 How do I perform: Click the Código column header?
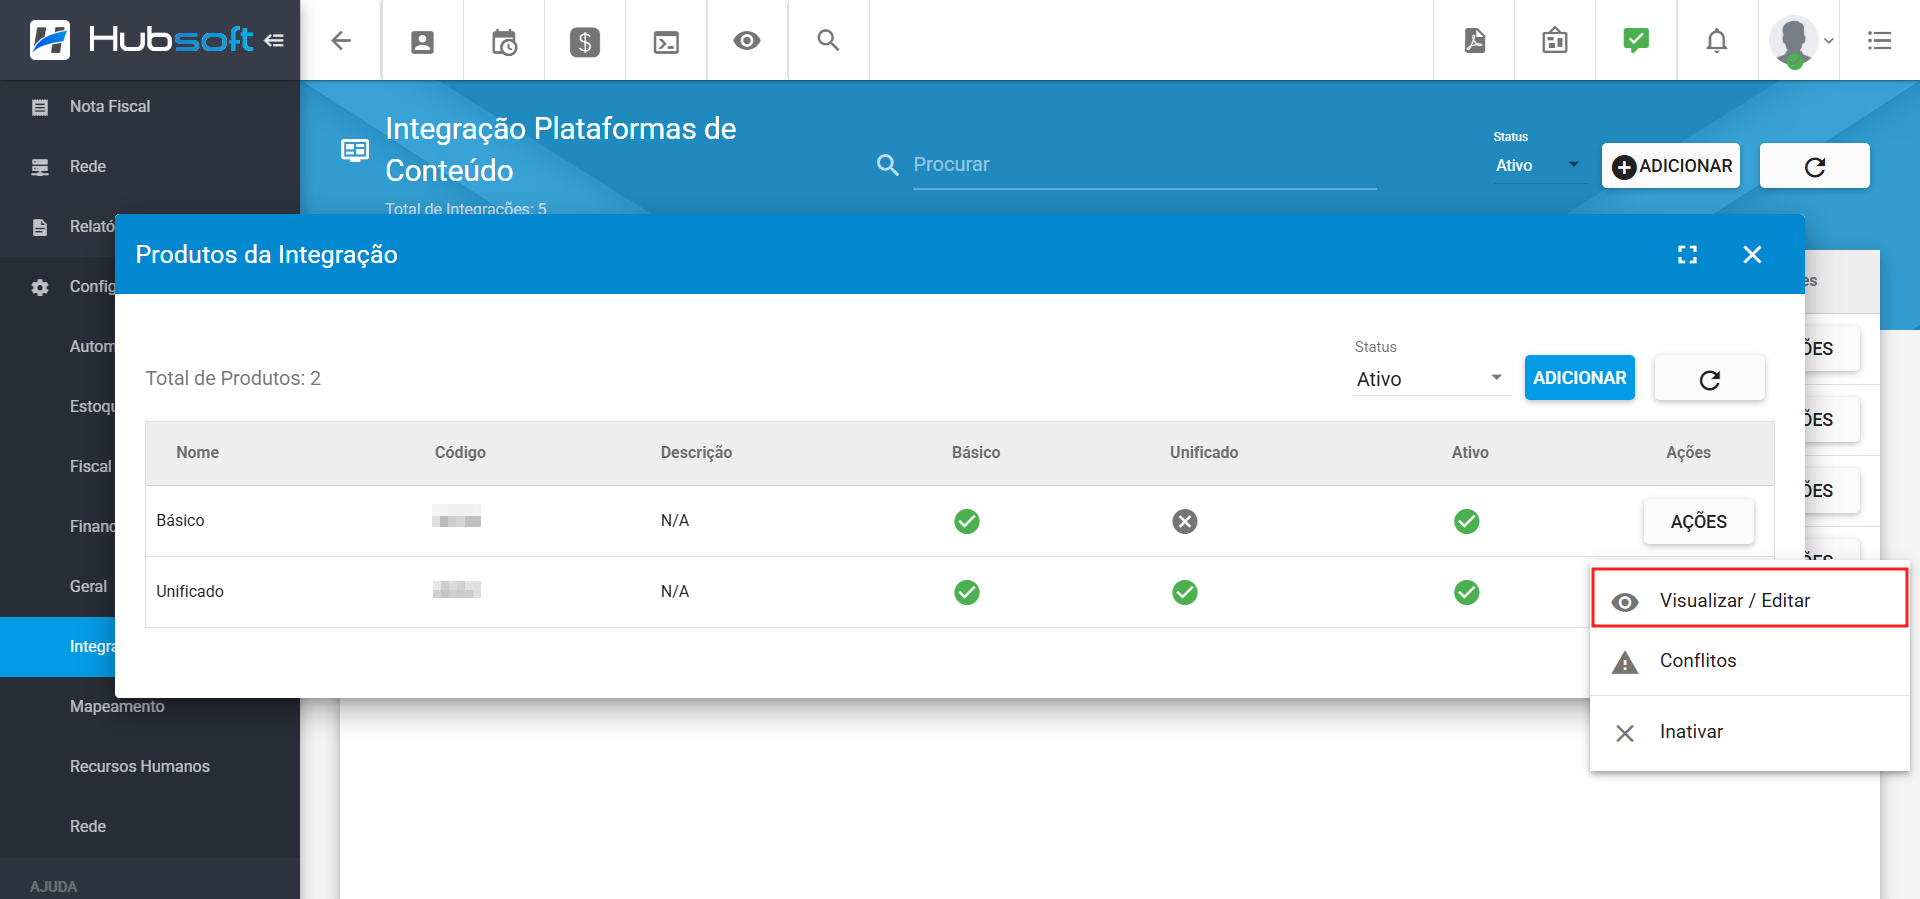click(460, 452)
